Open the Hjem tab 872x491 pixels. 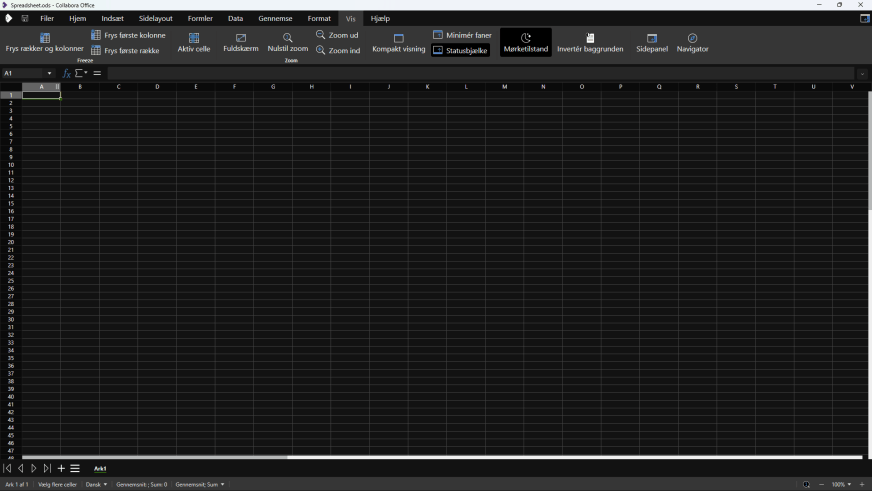tap(77, 18)
